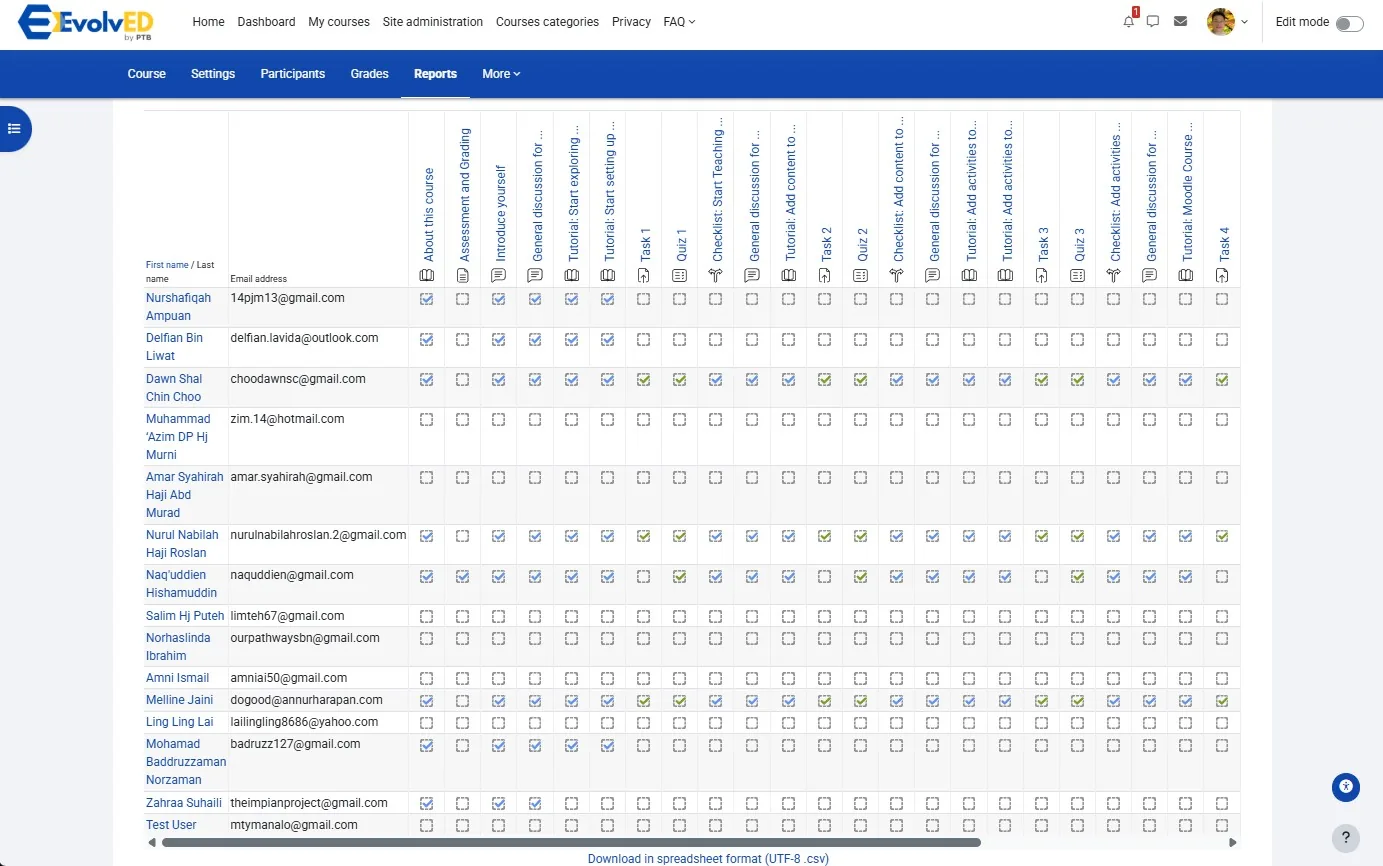The image size is (1383, 866).
Task: Click the quiz icon below Quiz 1
Action: [x=679, y=274]
